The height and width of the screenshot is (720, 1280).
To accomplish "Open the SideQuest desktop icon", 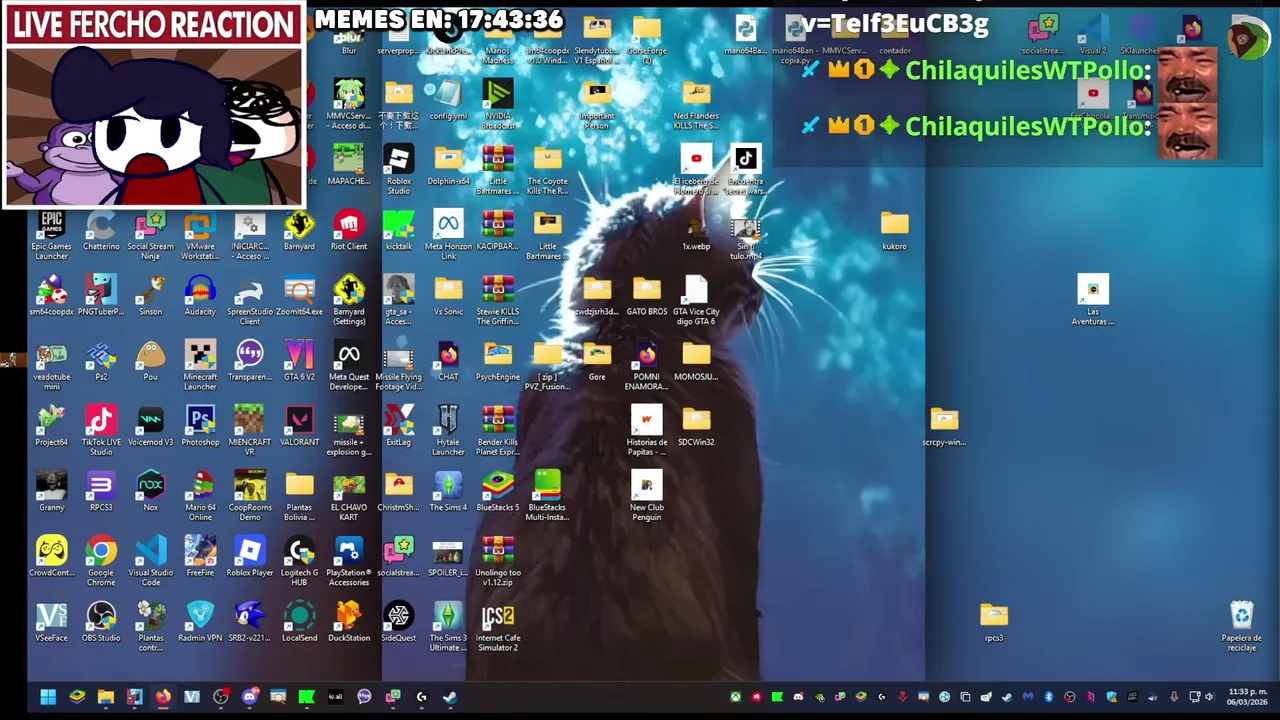I will tap(398, 622).
